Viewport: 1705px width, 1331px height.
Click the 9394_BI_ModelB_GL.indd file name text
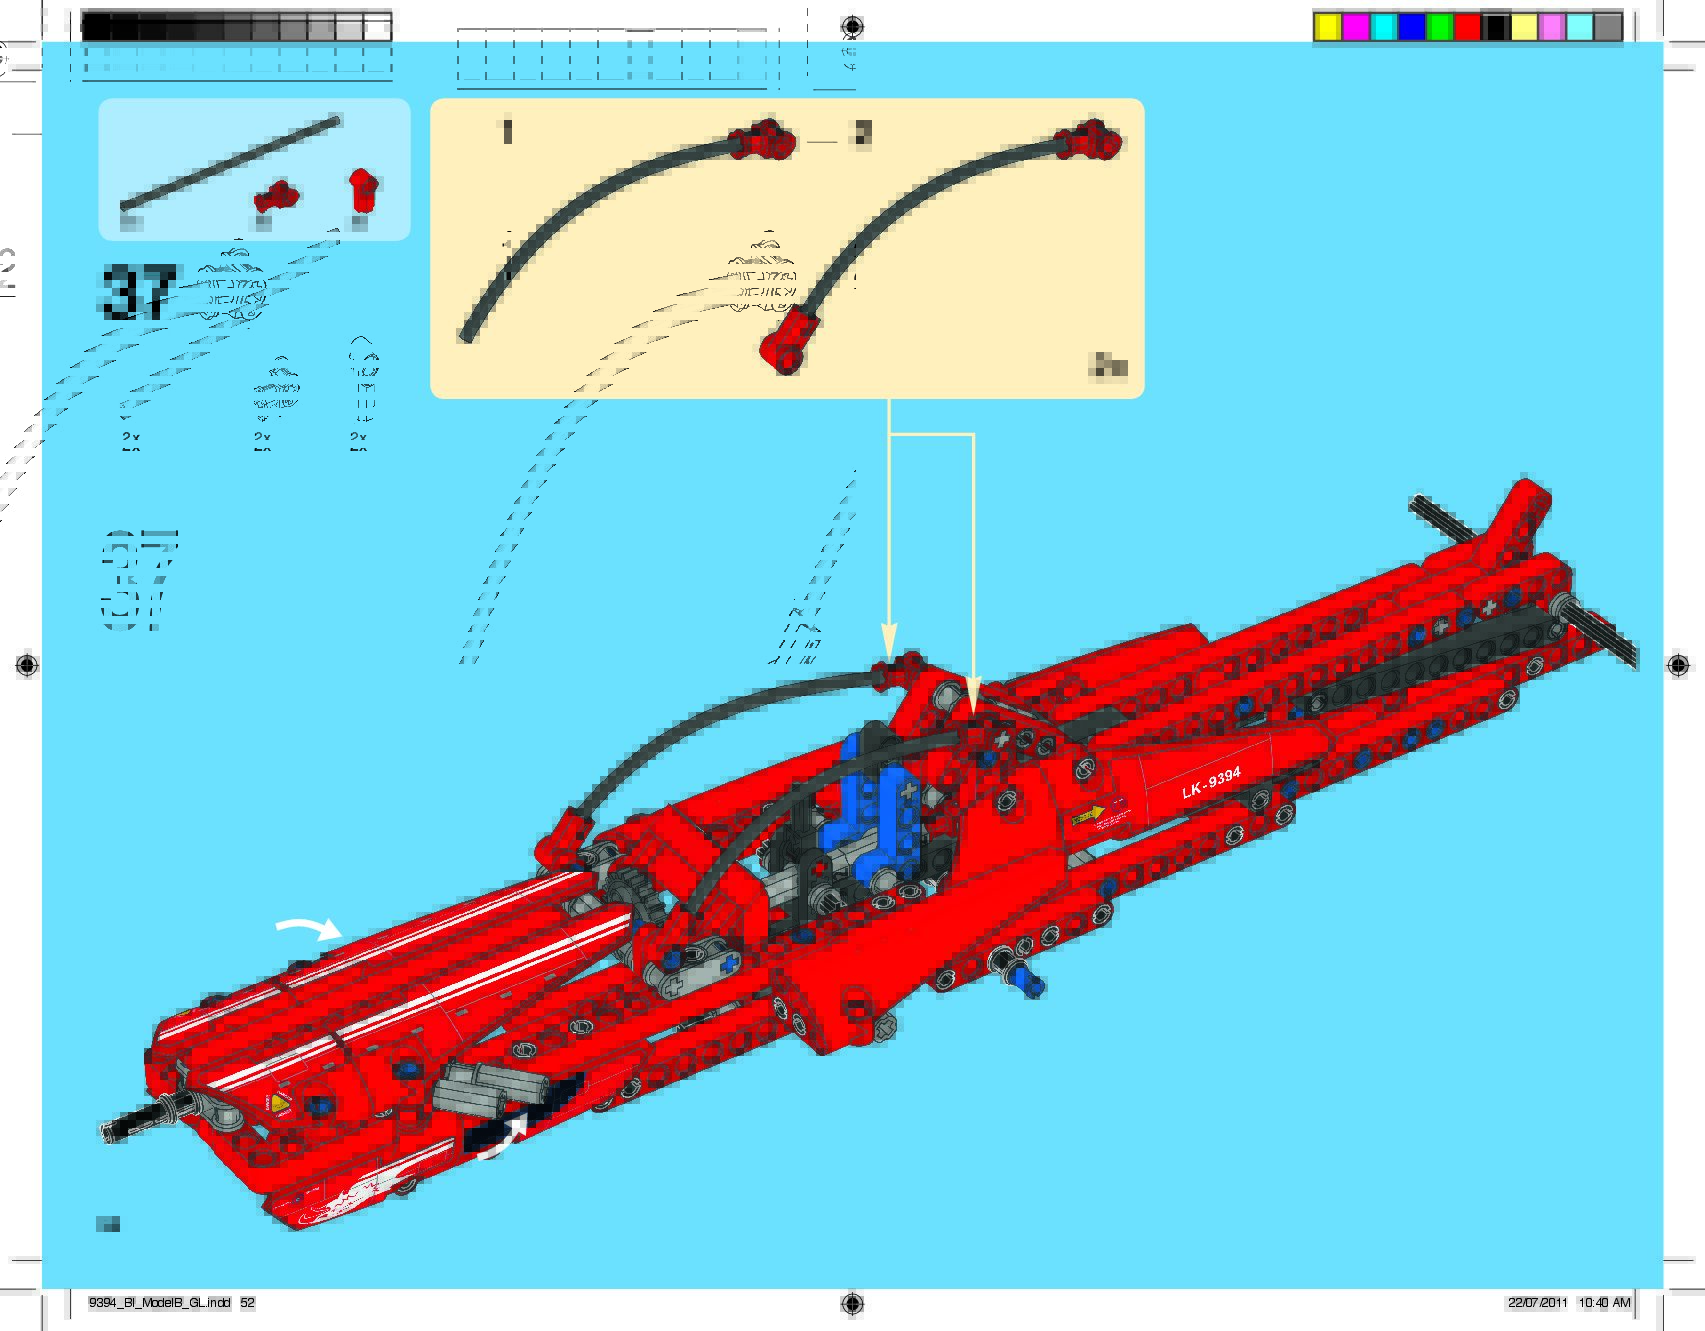click(x=160, y=1303)
